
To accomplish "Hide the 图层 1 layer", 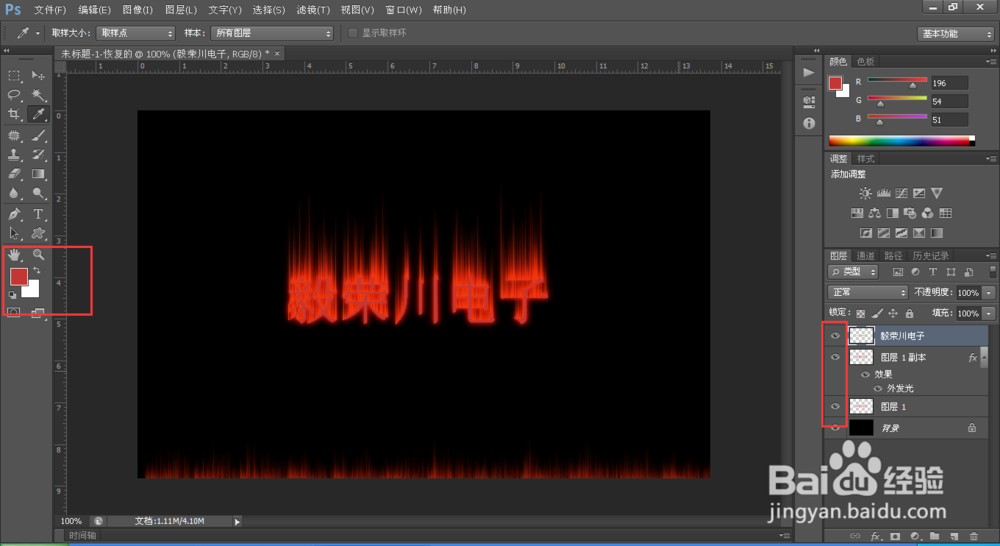I will (x=835, y=406).
